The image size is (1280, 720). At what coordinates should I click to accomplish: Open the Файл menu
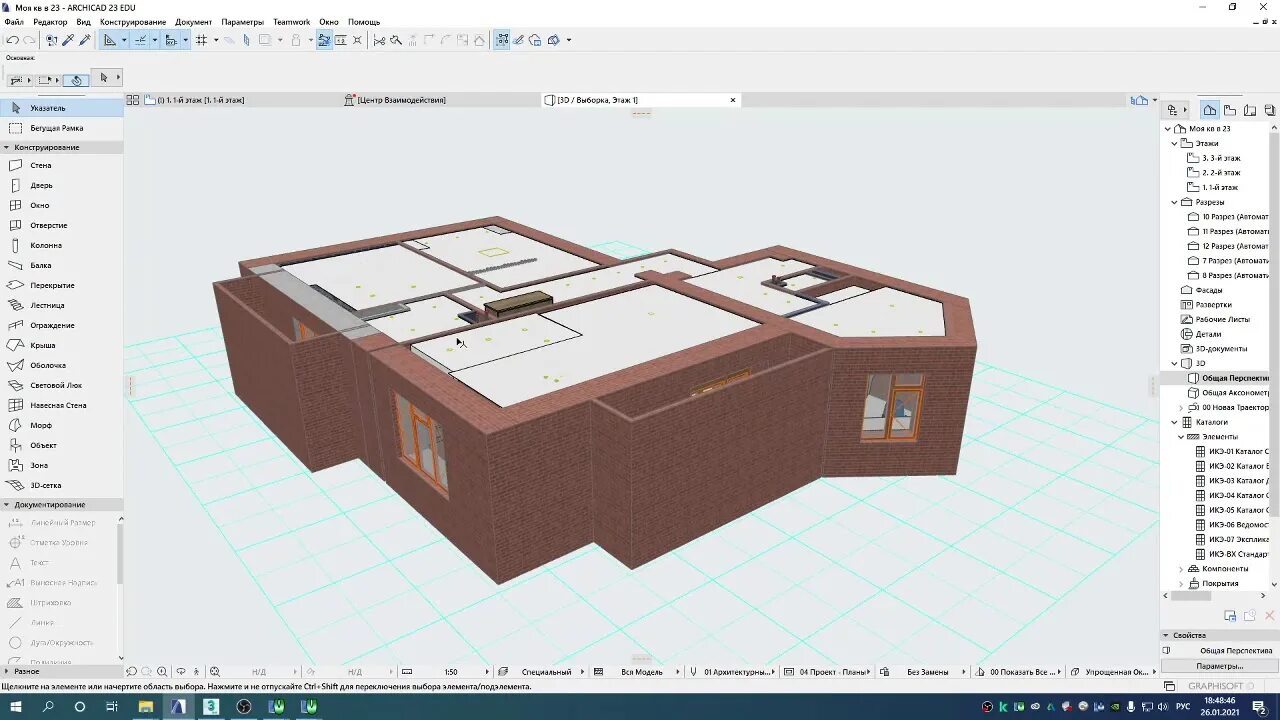13,22
